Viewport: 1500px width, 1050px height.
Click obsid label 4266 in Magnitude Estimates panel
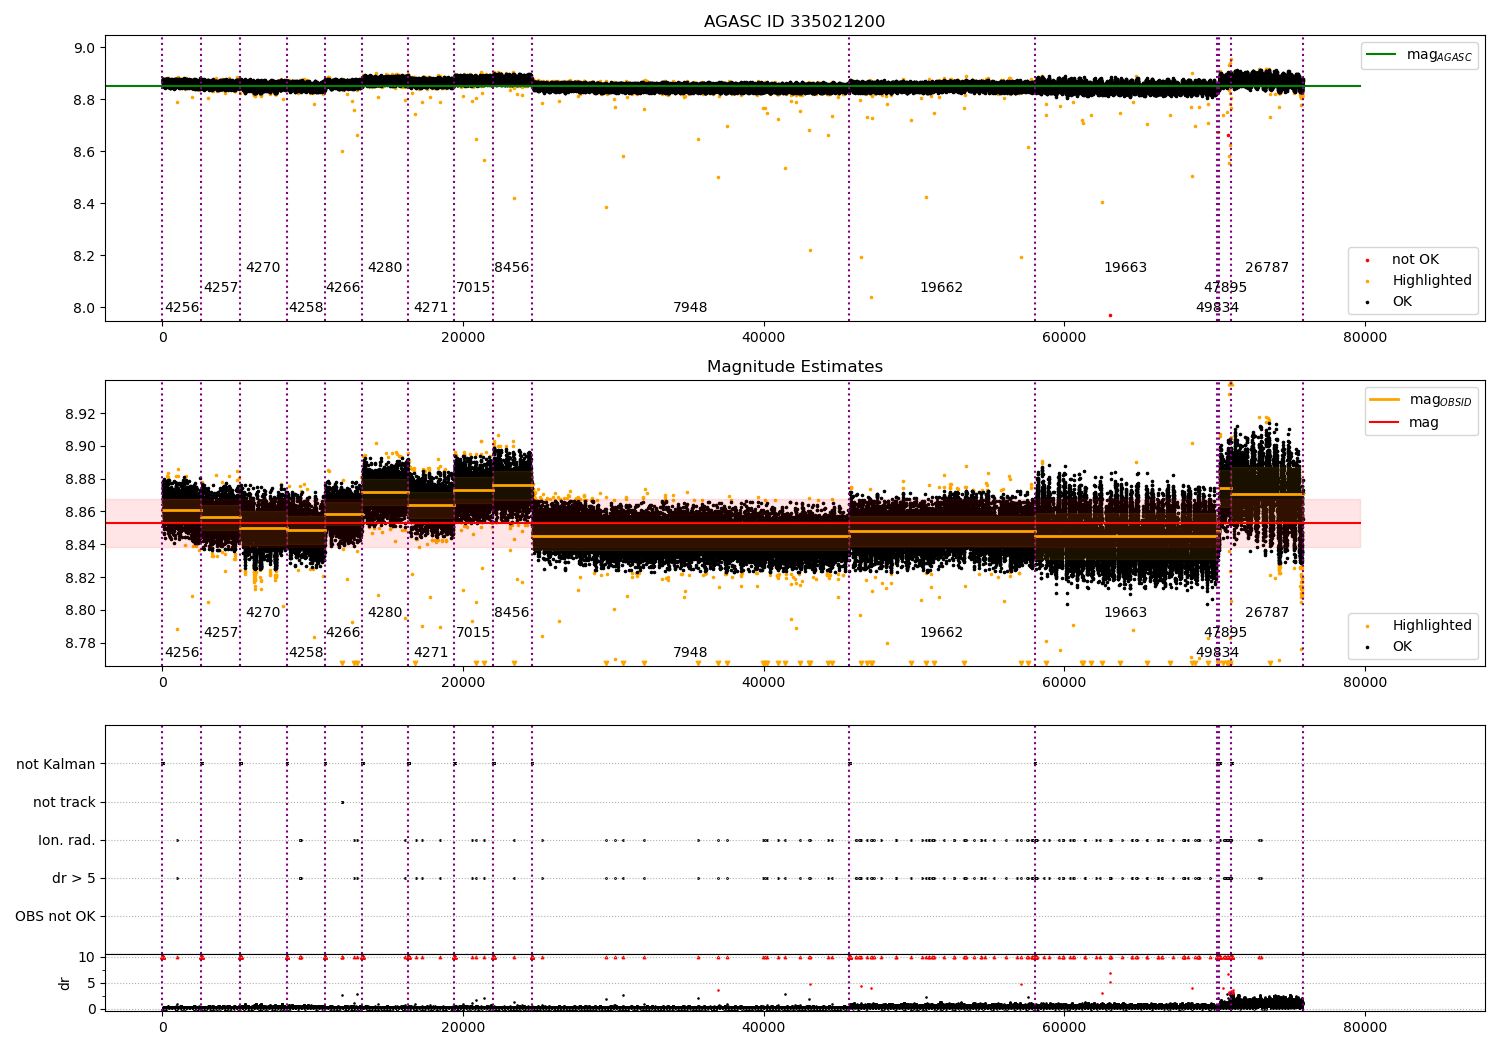coord(343,633)
